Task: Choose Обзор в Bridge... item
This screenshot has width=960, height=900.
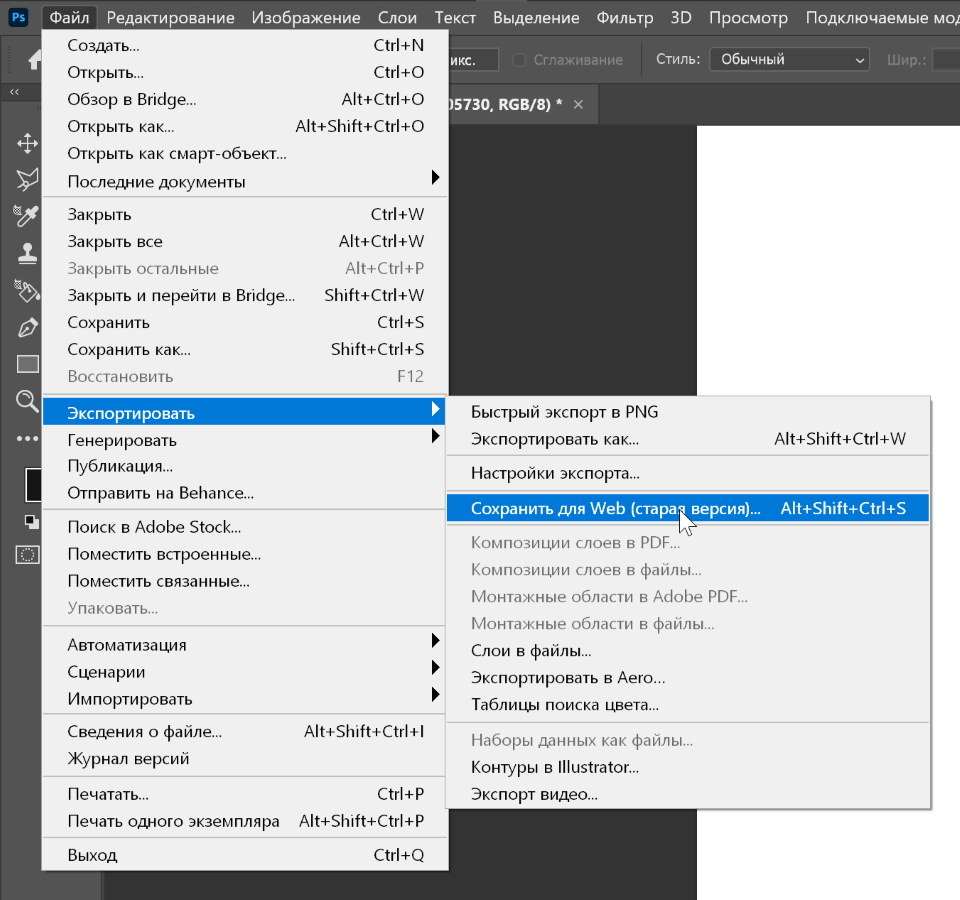Action: [x=245, y=99]
